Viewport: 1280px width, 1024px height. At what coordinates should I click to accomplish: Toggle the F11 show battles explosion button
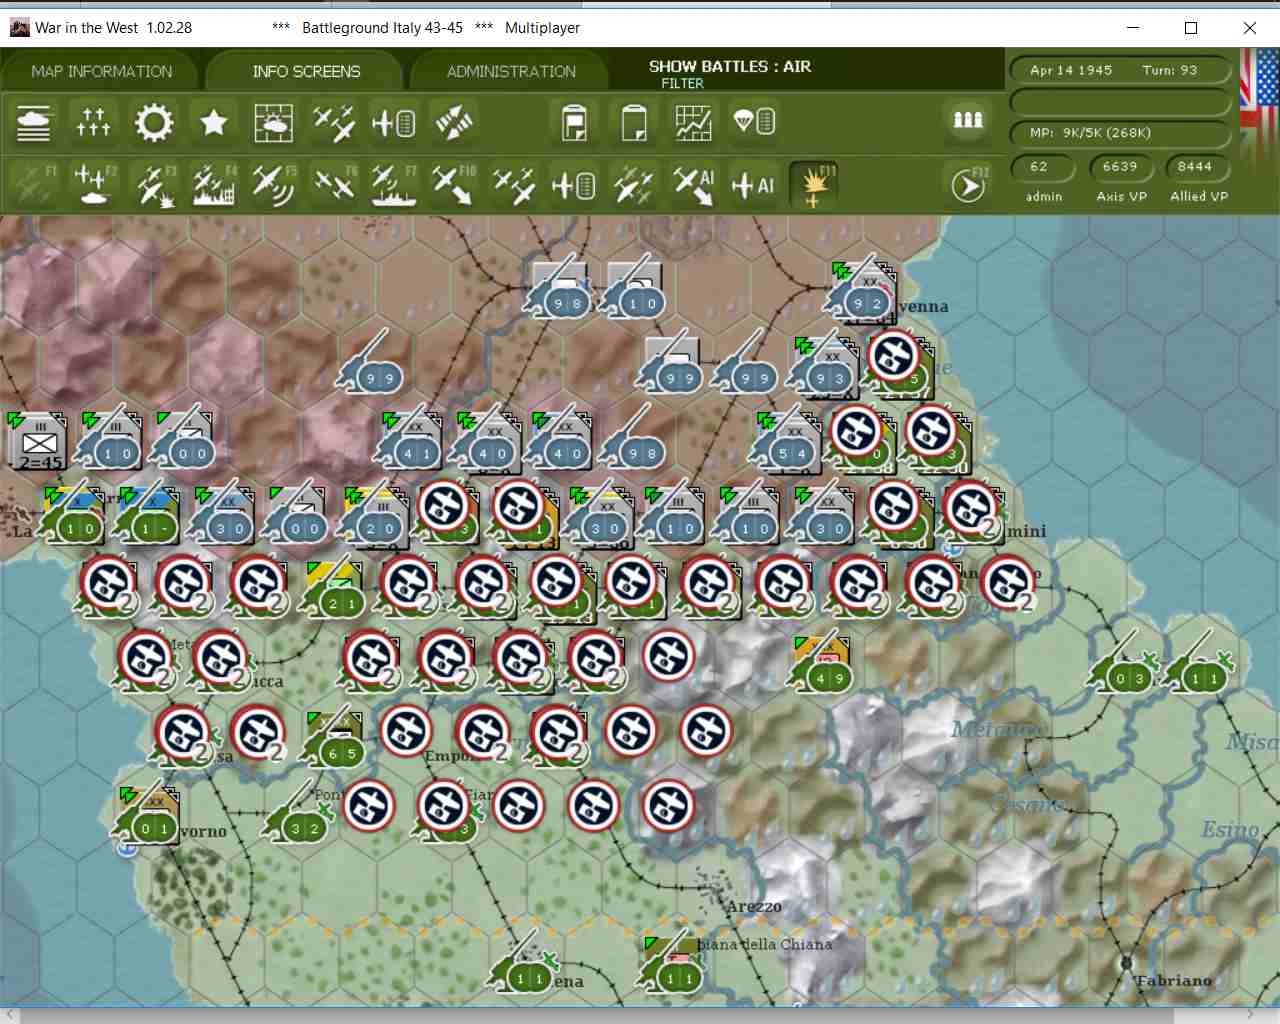pyautogui.click(x=814, y=185)
